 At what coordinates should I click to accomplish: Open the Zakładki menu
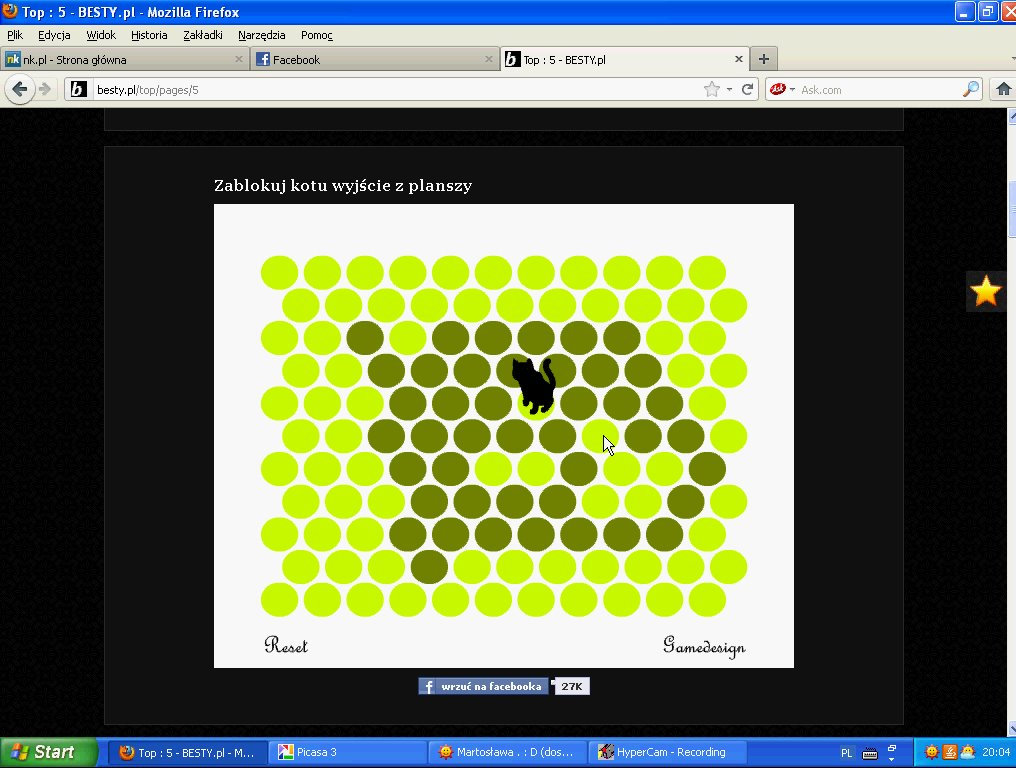coord(203,35)
